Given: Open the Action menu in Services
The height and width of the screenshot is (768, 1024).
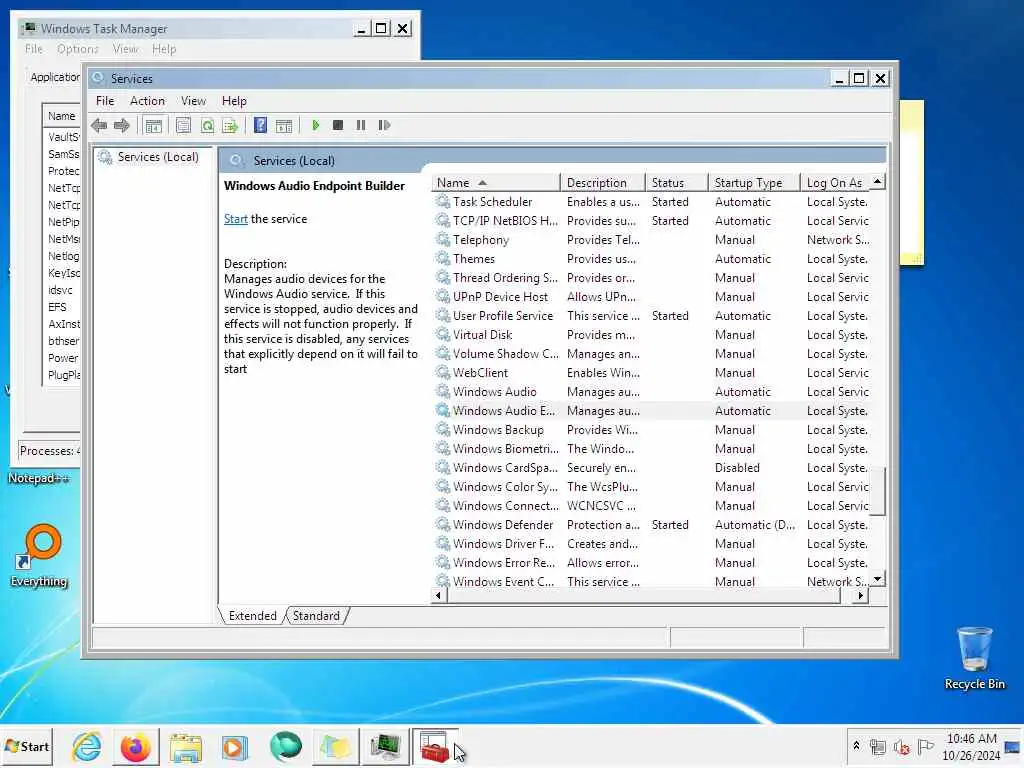Looking at the screenshot, I should coord(147,101).
